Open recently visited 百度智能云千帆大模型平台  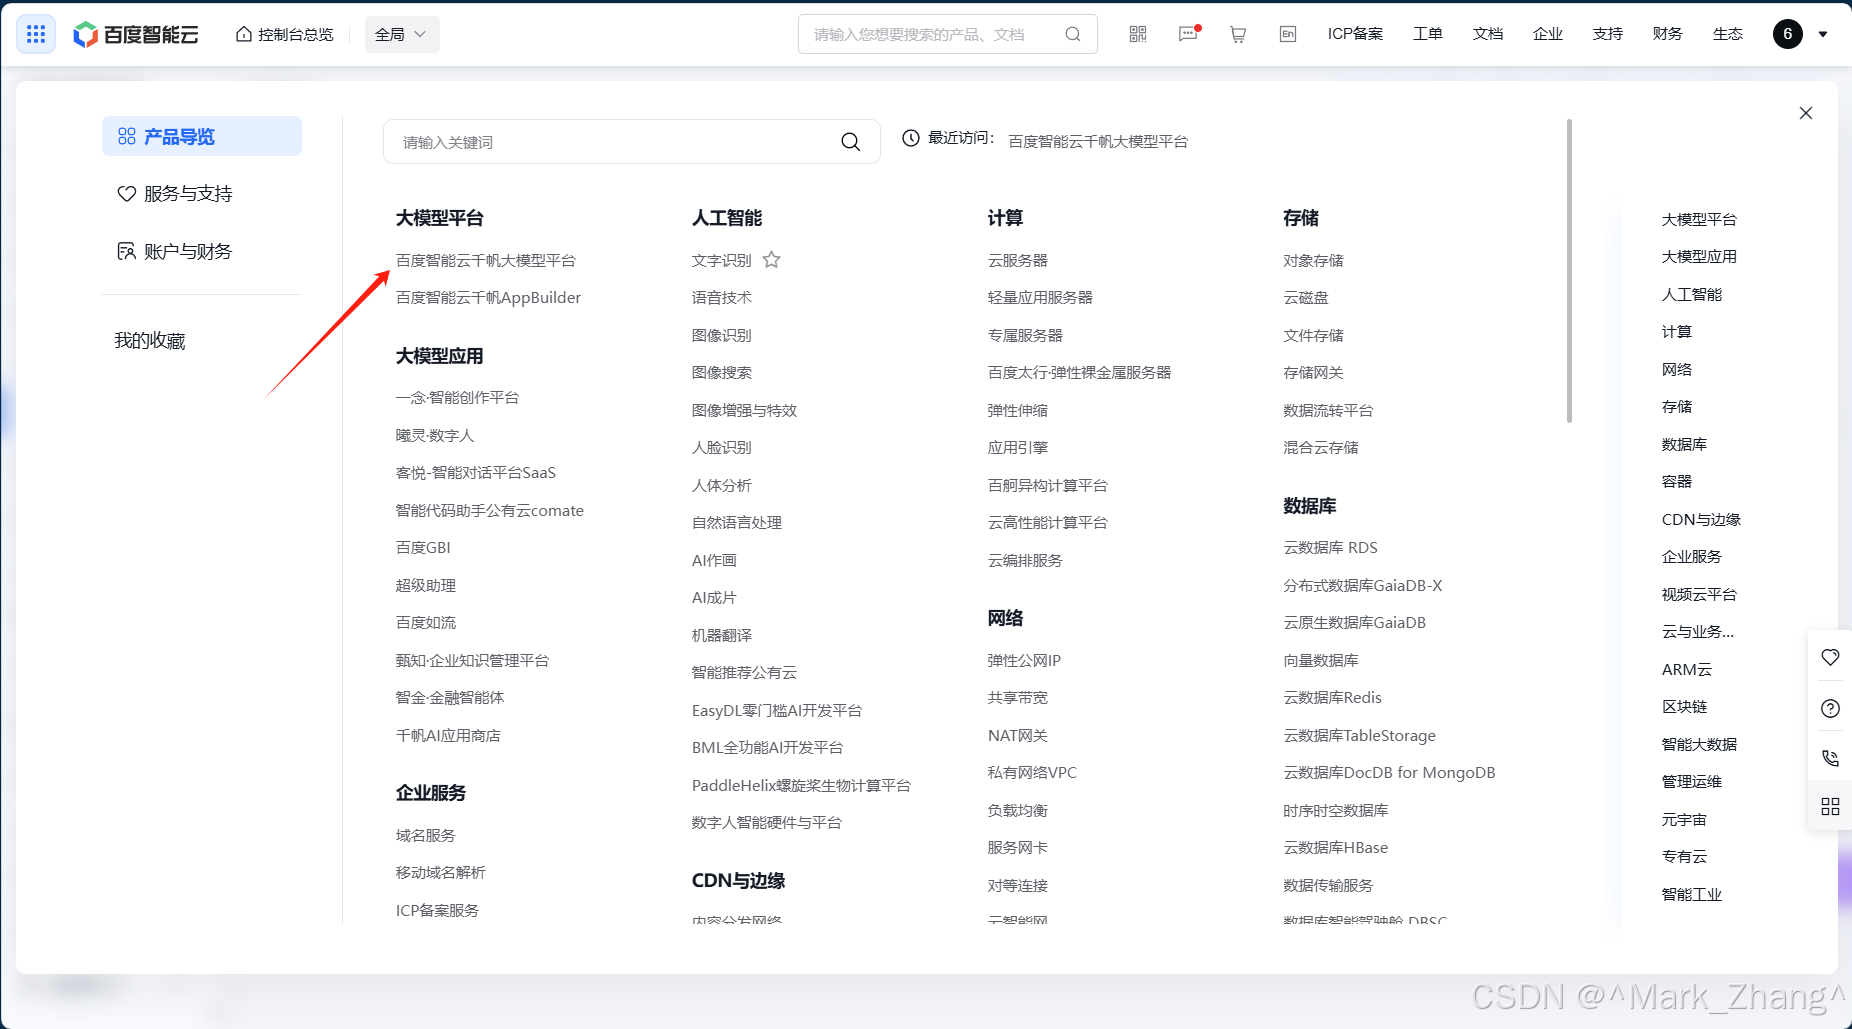pos(1098,142)
